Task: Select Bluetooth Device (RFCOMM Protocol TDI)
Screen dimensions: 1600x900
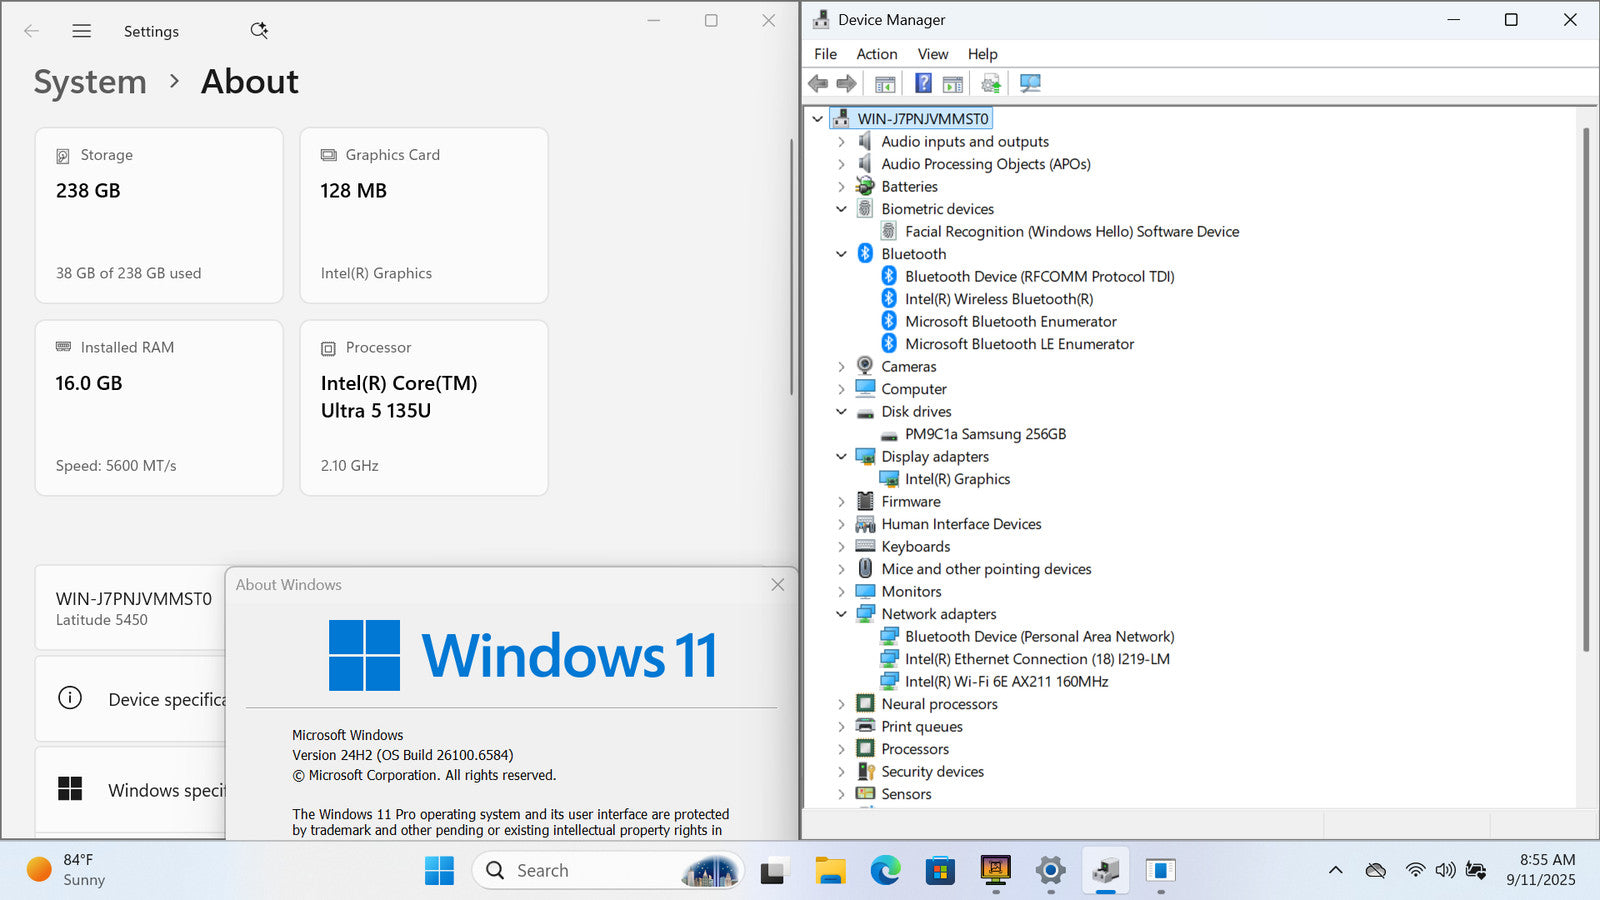Action: pos(1040,277)
